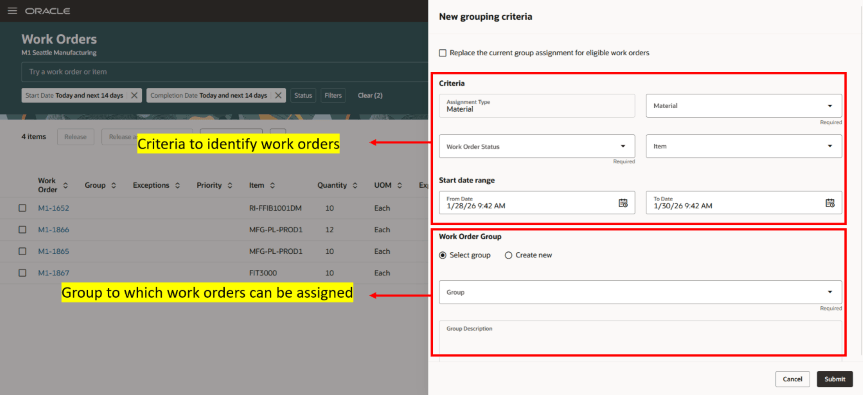
Task: Click item cell RI-FFIB1001DM
Action: coord(275,208)
